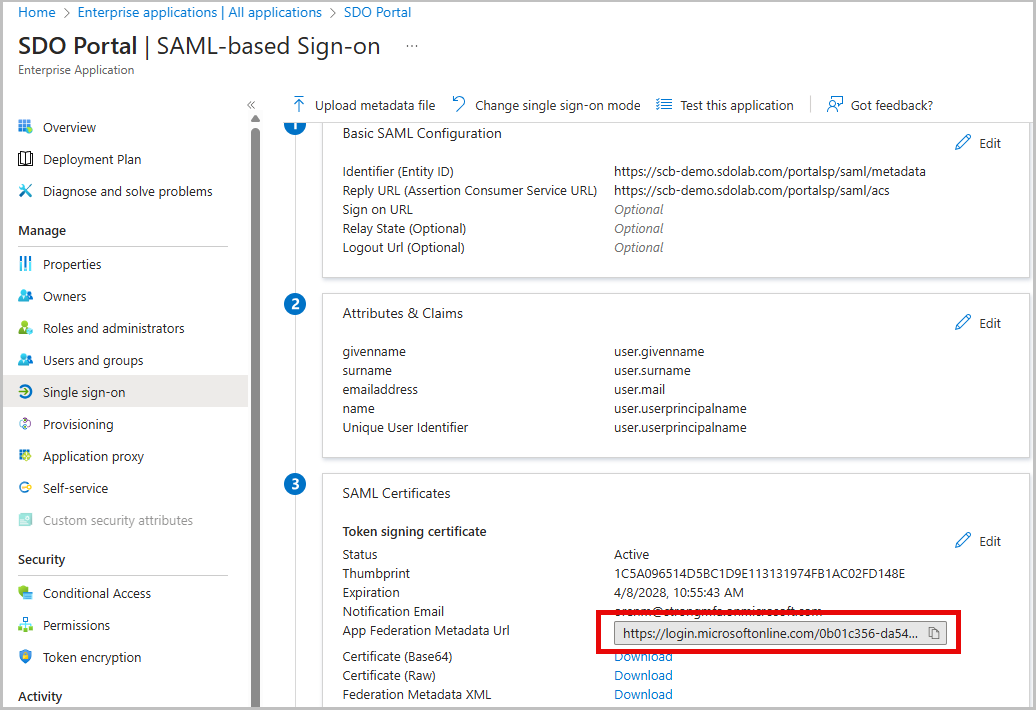The image size is (1036, 710).
Task: Open the Overview sidebar item icon
Action: coord(25,127)
